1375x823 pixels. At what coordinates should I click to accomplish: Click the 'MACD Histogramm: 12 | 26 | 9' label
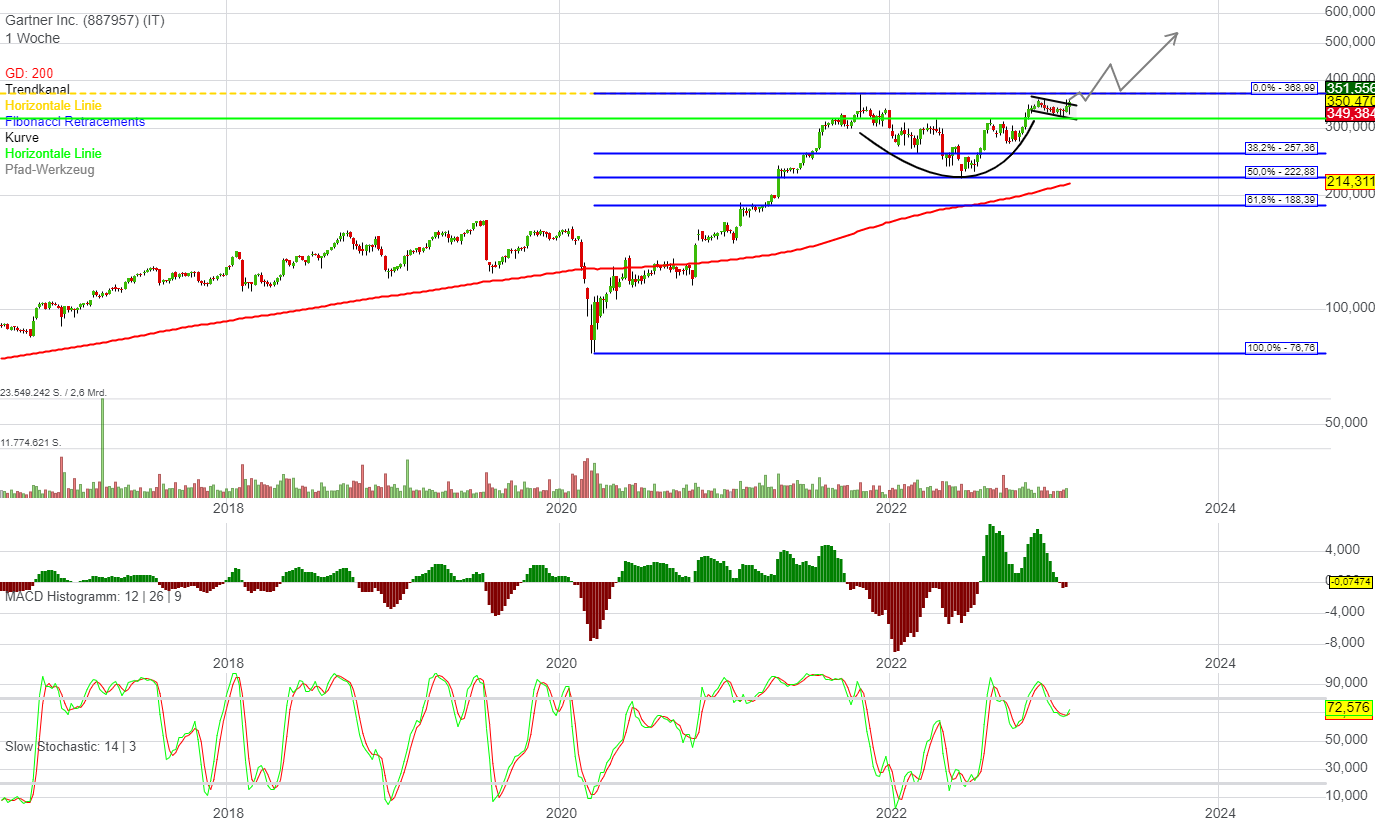93,597
